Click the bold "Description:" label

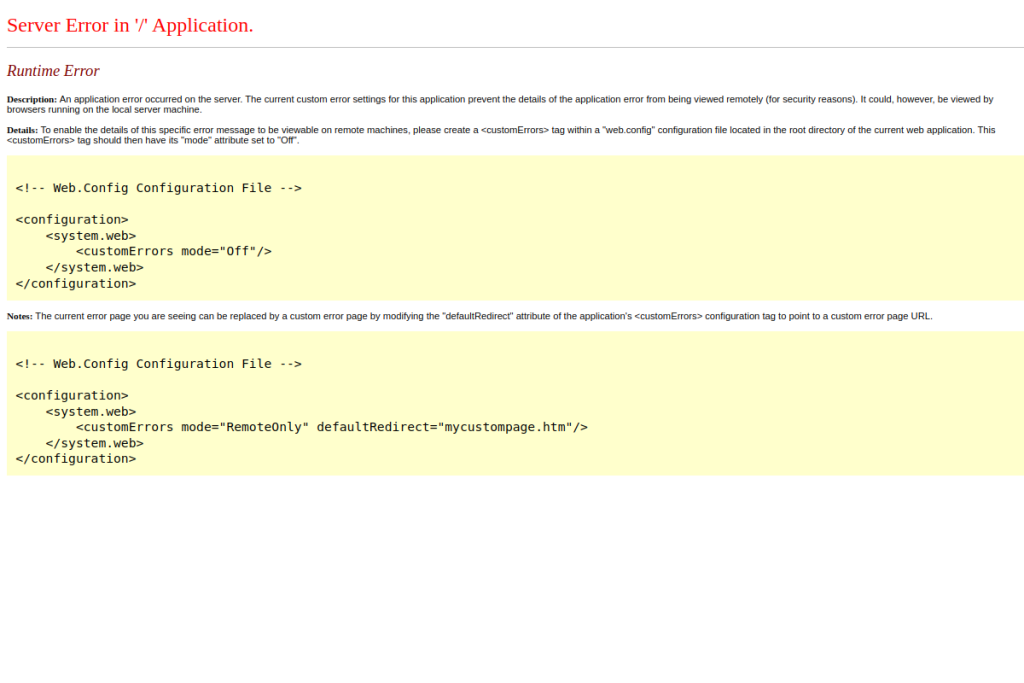coord(32,99)
